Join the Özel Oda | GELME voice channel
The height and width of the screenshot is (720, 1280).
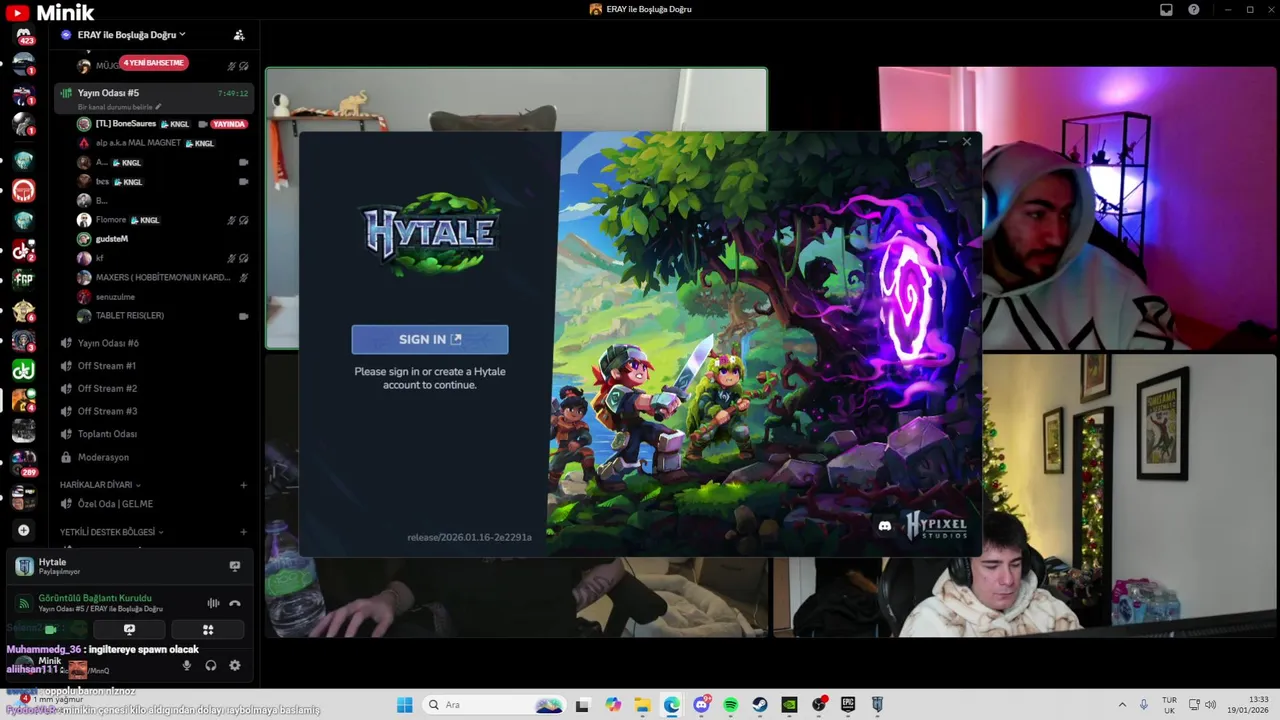point(115,504)
